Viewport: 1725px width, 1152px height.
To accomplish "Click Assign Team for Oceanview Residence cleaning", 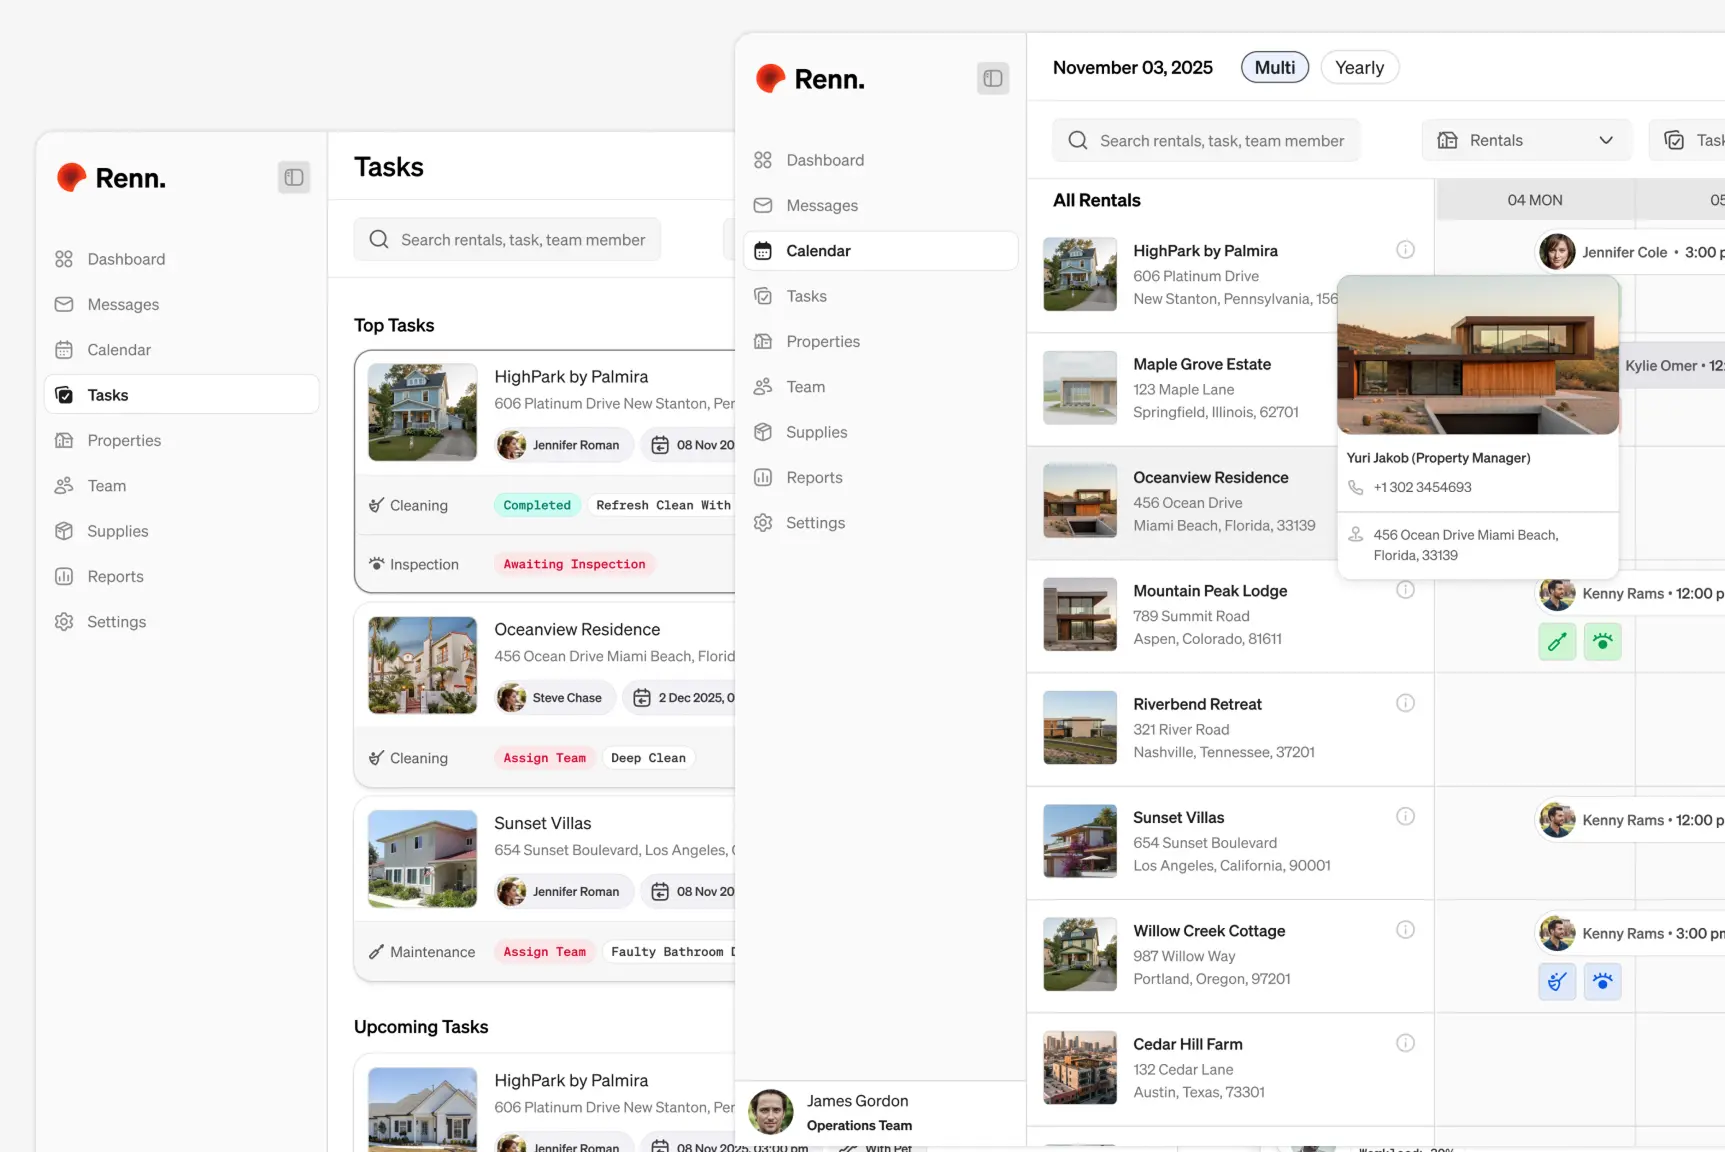I will 544,758.
